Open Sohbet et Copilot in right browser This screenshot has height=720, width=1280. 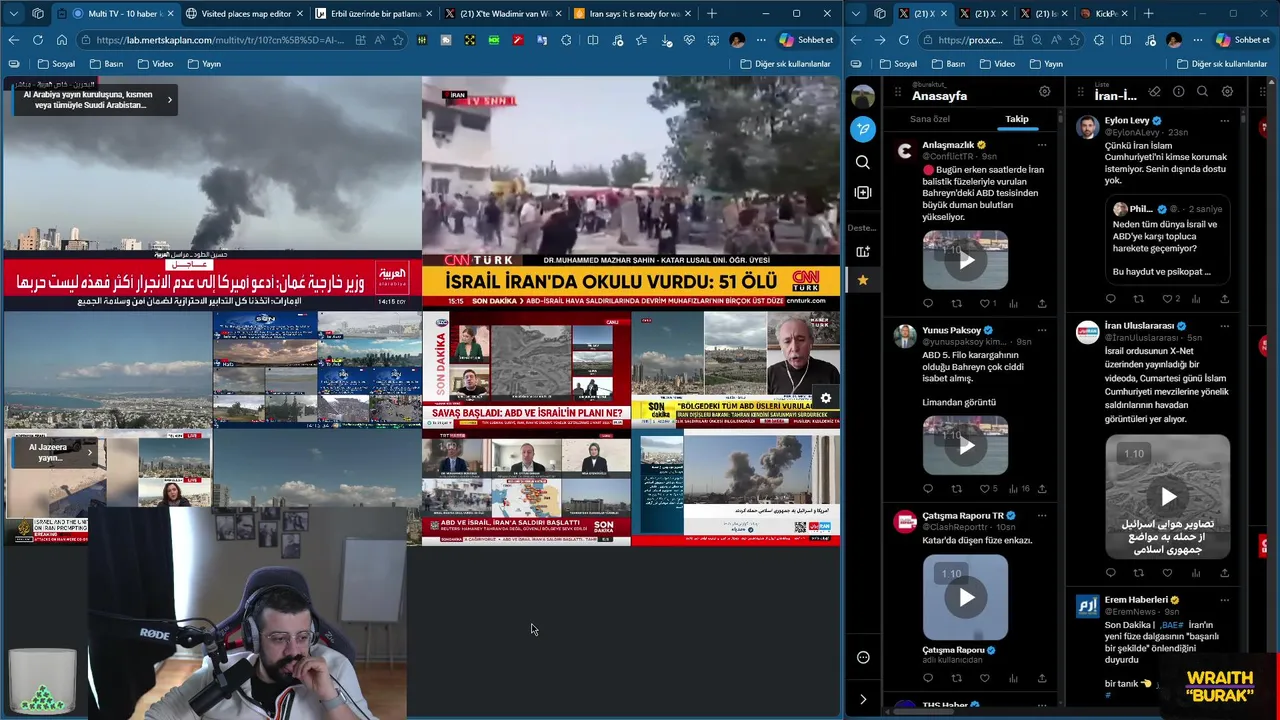point(1243,40)
